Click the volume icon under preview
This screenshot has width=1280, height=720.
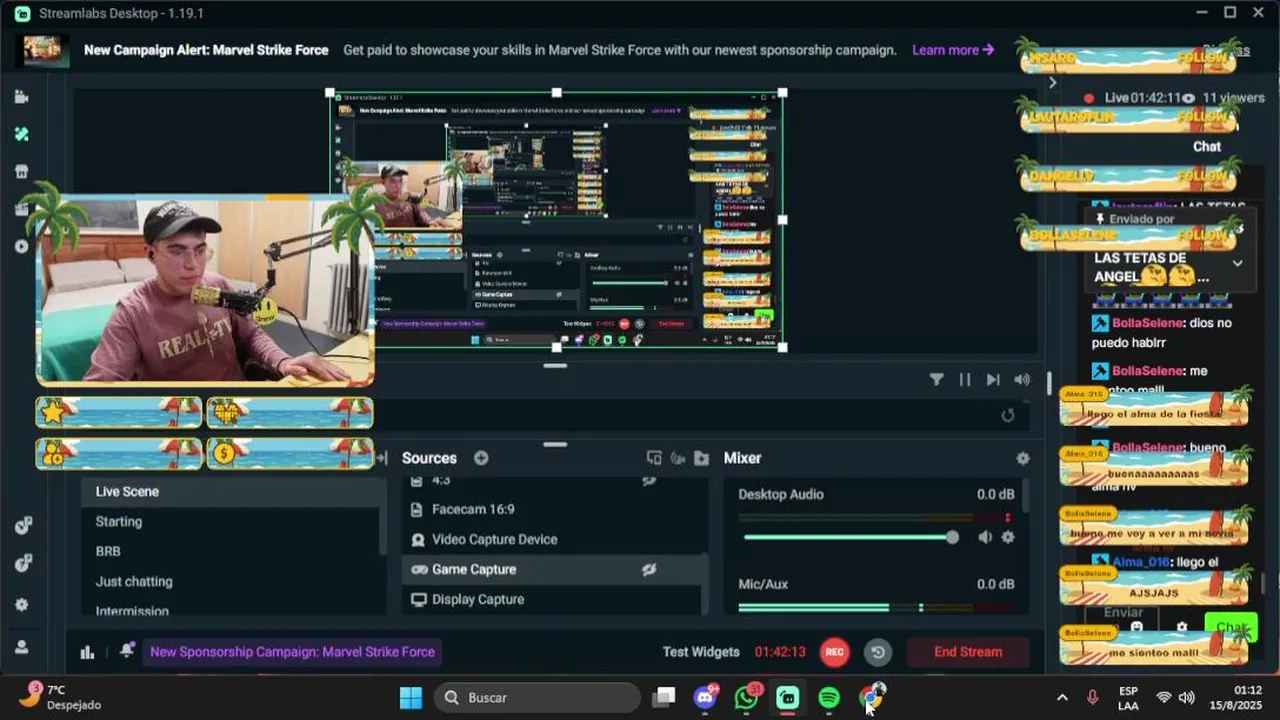tap(1022, 380)
